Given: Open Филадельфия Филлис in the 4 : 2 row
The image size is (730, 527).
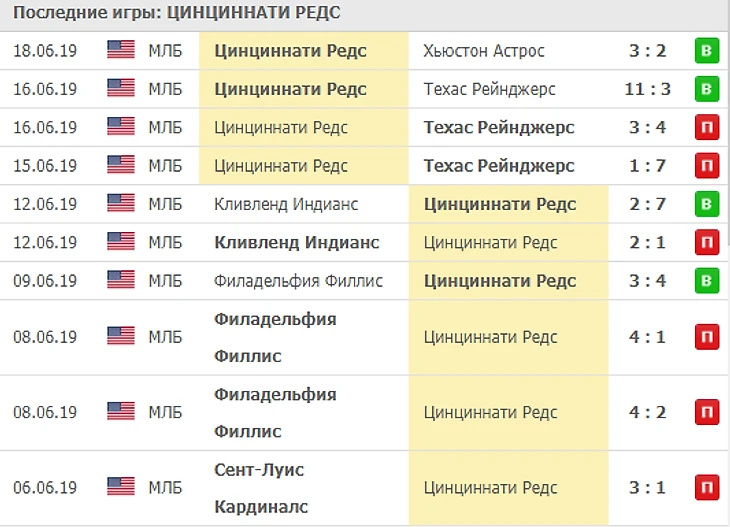Looking at the screenshot, I should 275,413.
